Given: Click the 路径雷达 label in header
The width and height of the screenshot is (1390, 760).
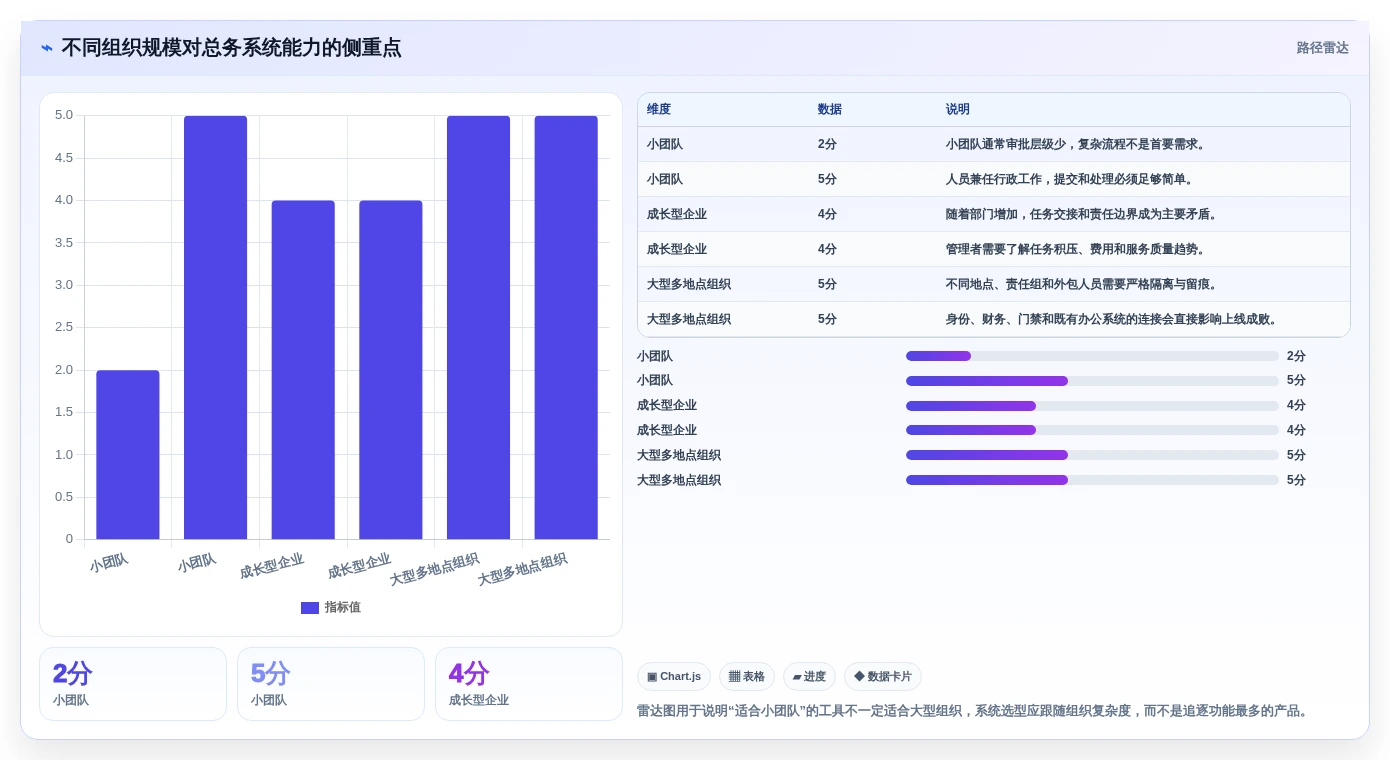Looking at the screenshot, I should pyautogui.click(x=1322, y=48).
